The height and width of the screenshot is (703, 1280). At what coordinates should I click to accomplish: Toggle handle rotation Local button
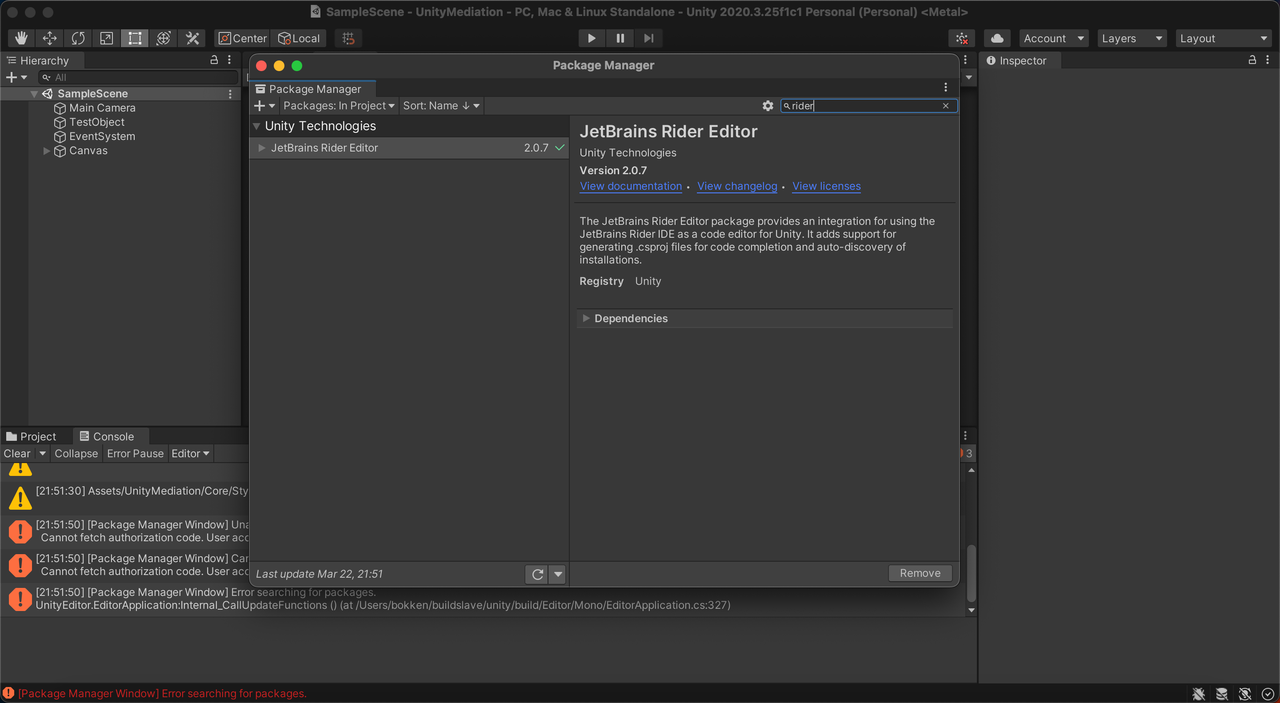pos(299,38)
